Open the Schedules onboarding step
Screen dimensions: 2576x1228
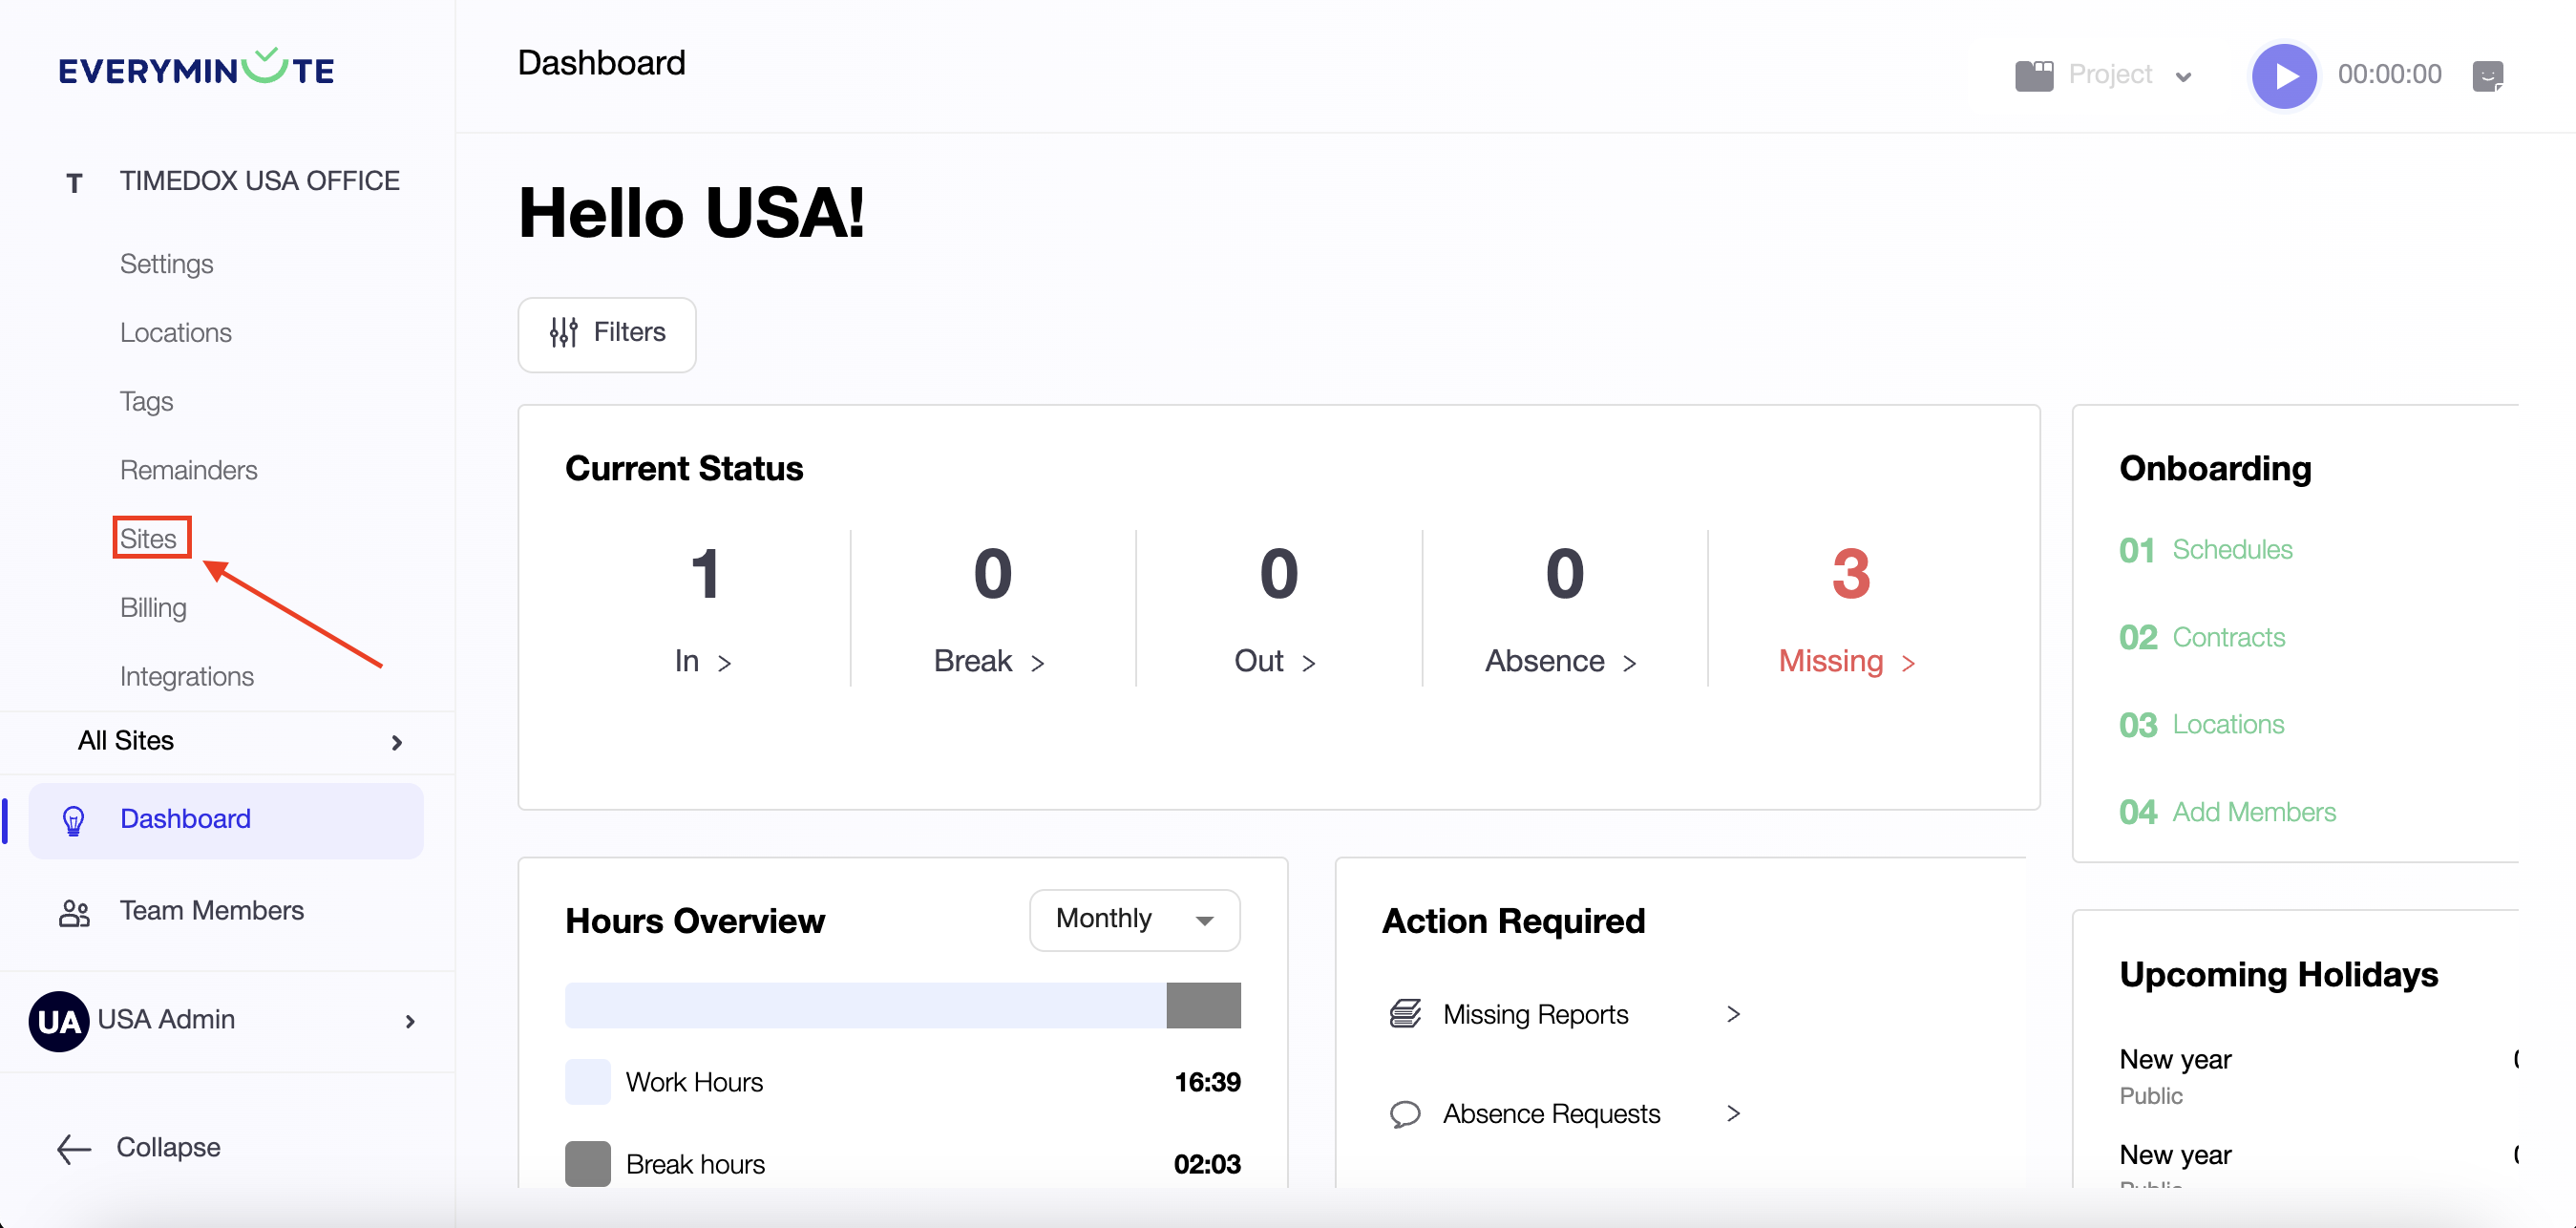pos(2231,549)
